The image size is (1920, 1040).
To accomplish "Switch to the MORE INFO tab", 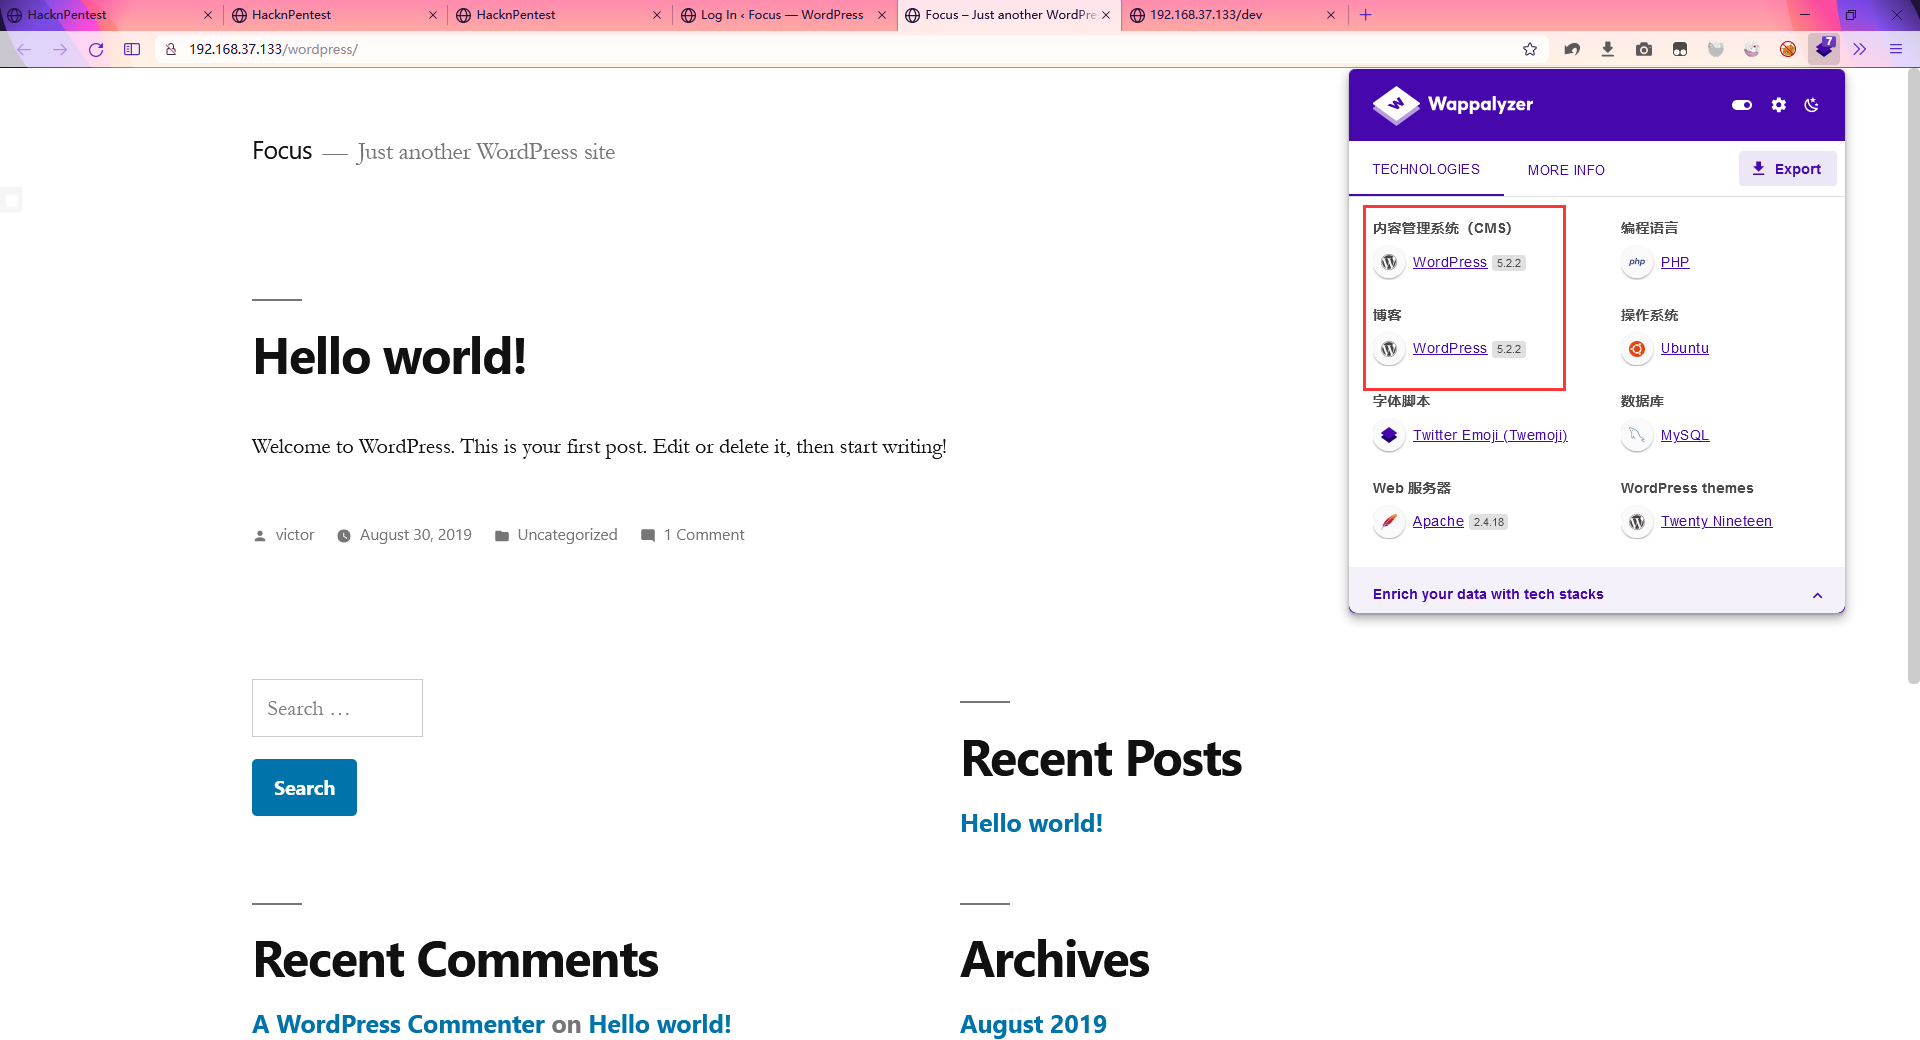I will [1566, 170].
